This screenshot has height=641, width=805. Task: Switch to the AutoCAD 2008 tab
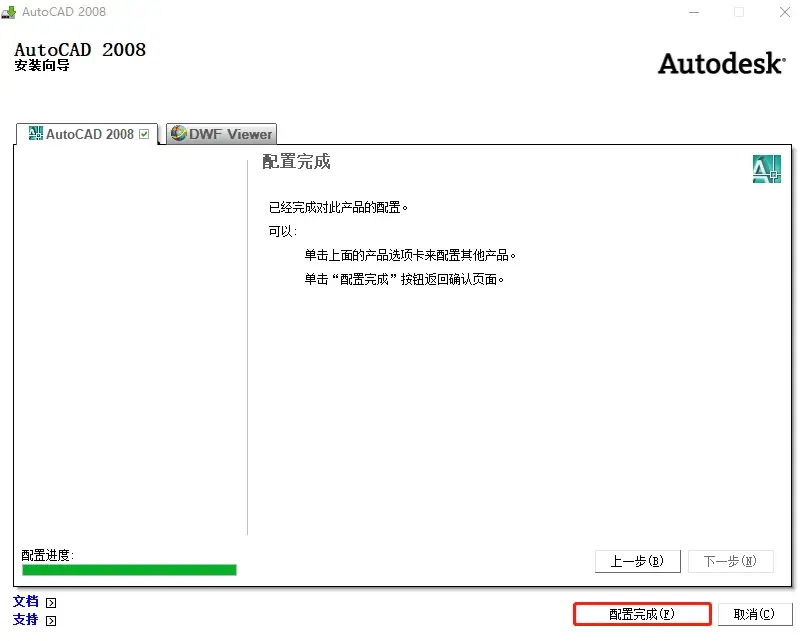tap(87, 134)
